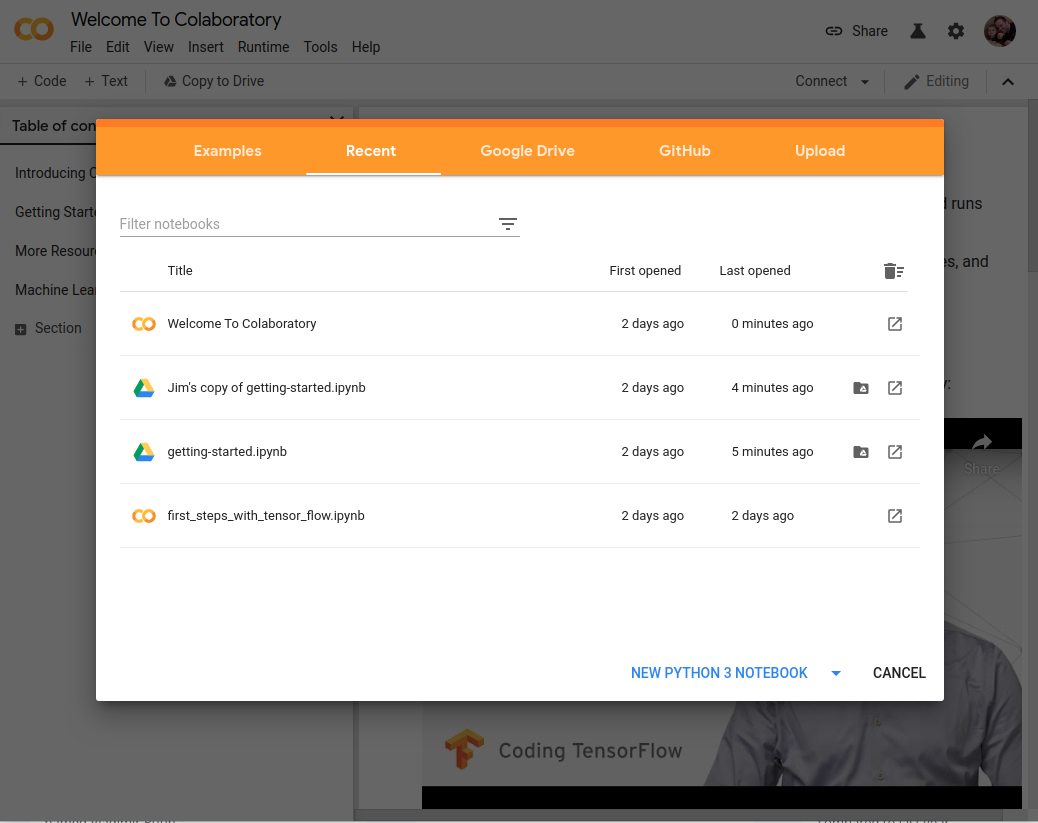
Task: Open first_steps_with_tensor_flow.ipynb notebook title
Action: (266, 516)
